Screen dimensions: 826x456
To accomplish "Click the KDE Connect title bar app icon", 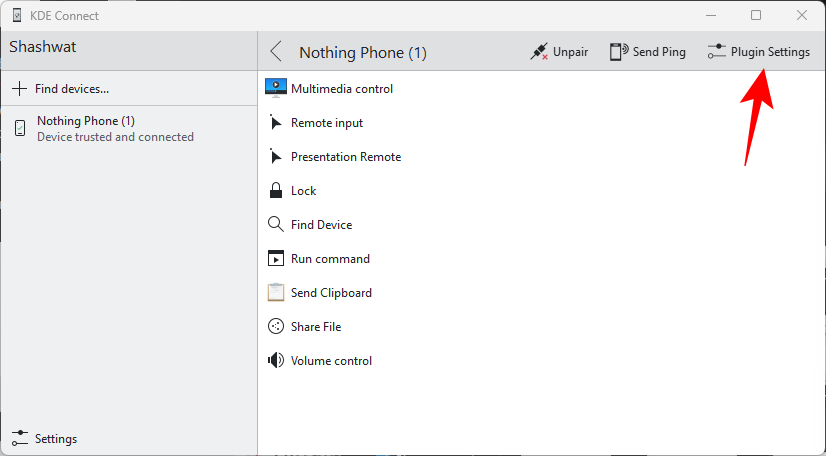I will click(17, 16).
